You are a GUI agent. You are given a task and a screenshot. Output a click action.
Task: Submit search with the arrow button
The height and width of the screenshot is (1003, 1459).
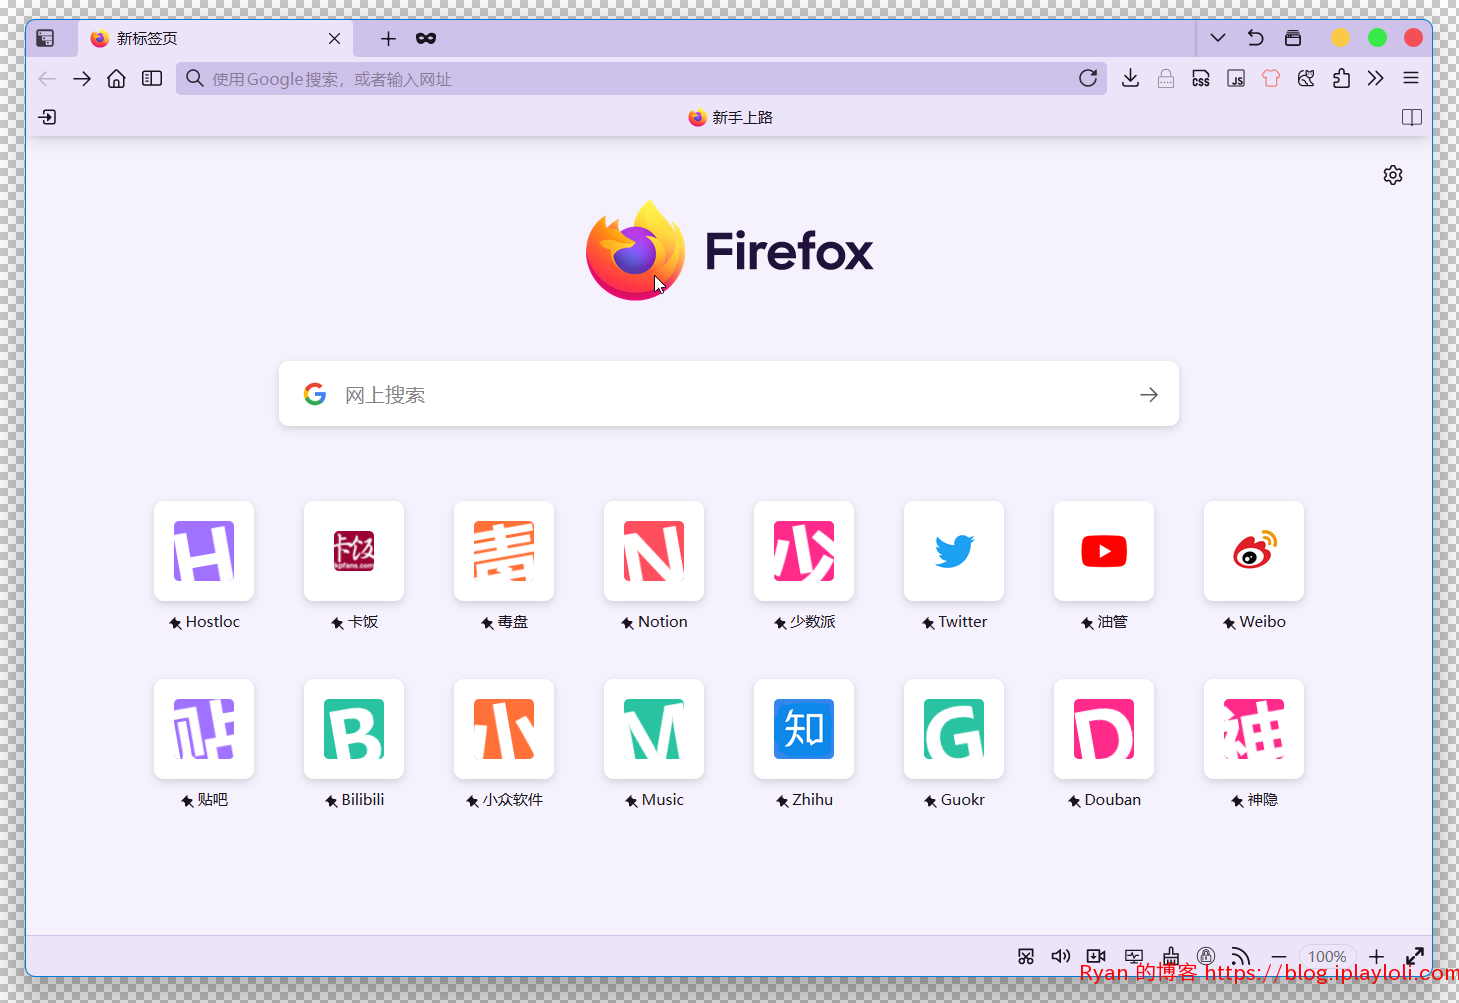tap(1149, 395)
